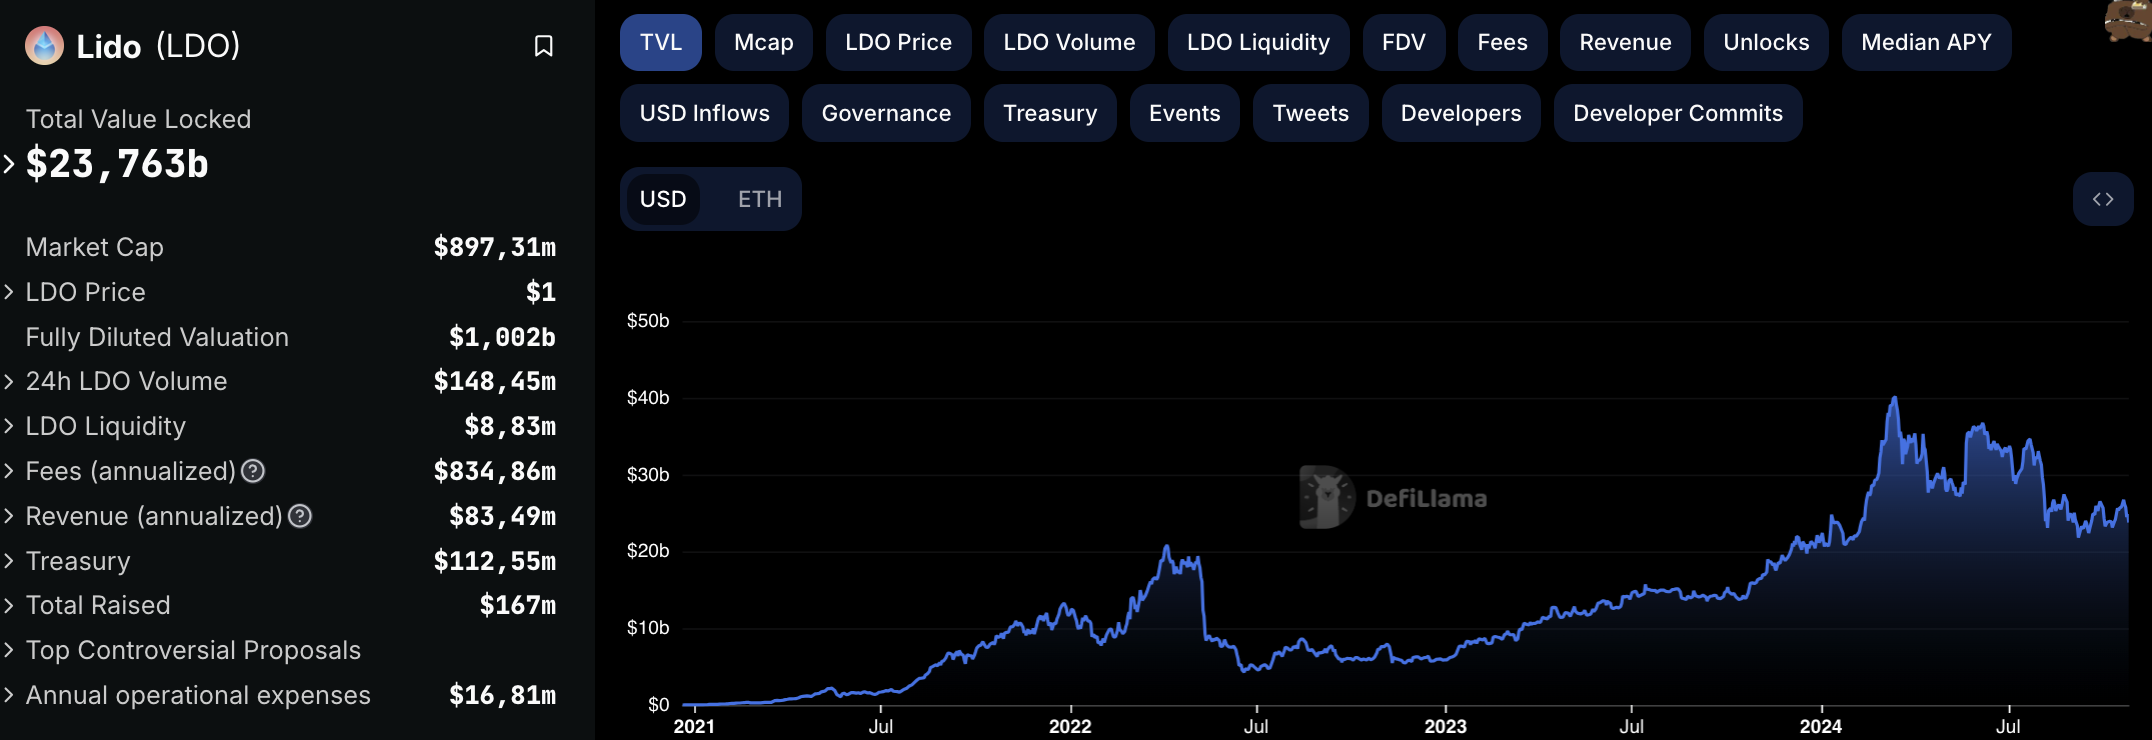The image size is (2152, 740).
Task: Expand the Total Value Locked breakdown
Action: (x=9, y=163)
